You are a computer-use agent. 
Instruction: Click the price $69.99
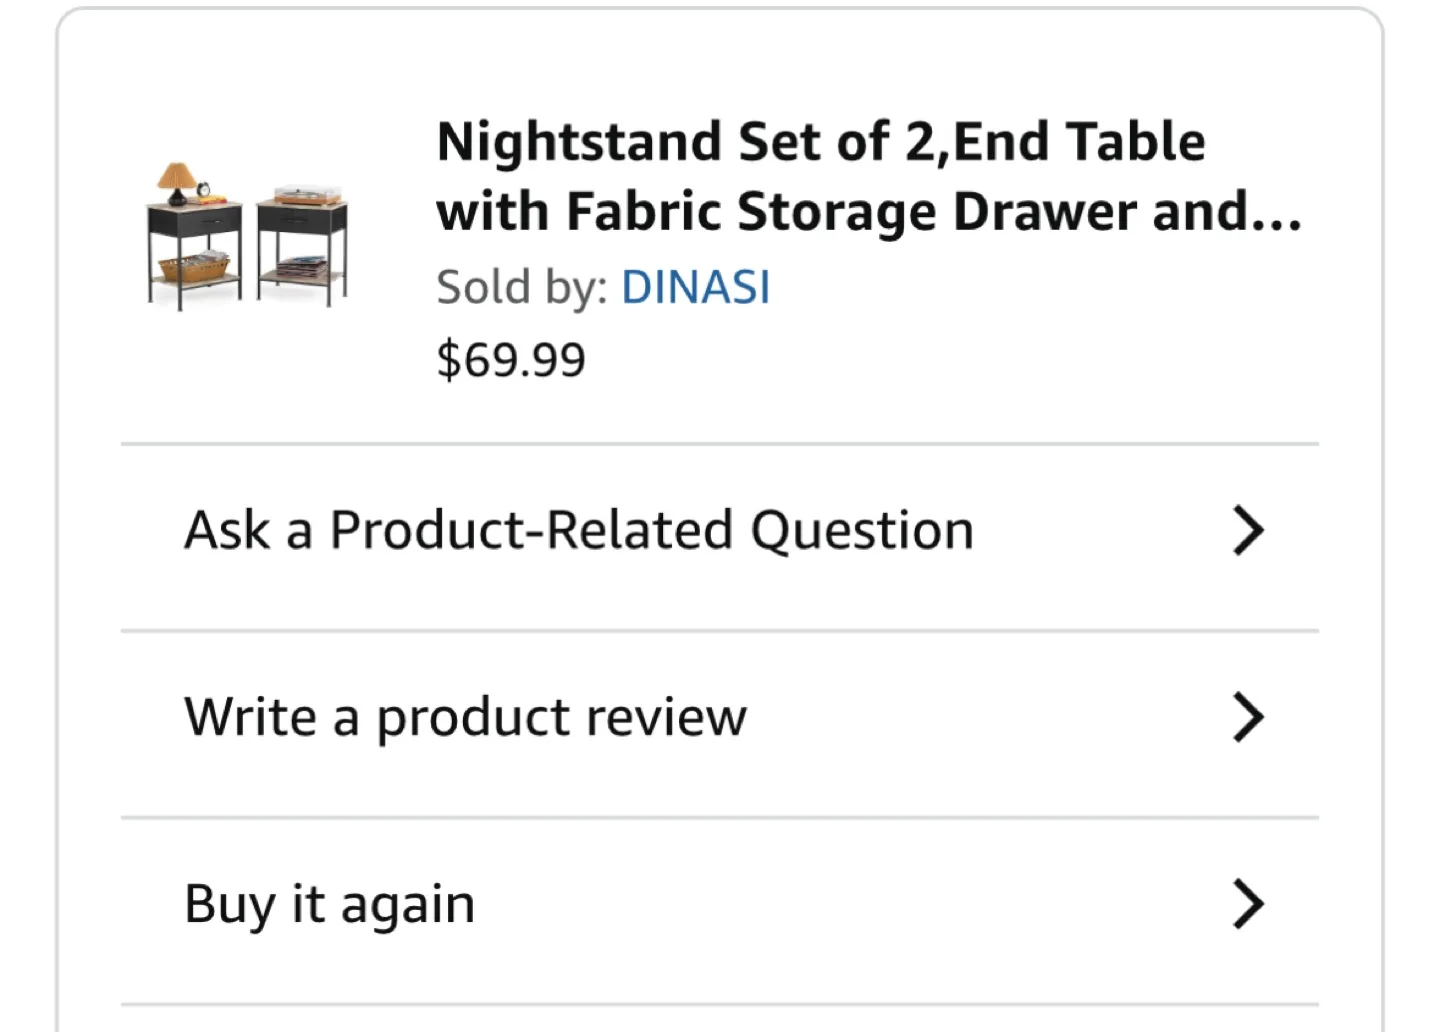point(511,359)
